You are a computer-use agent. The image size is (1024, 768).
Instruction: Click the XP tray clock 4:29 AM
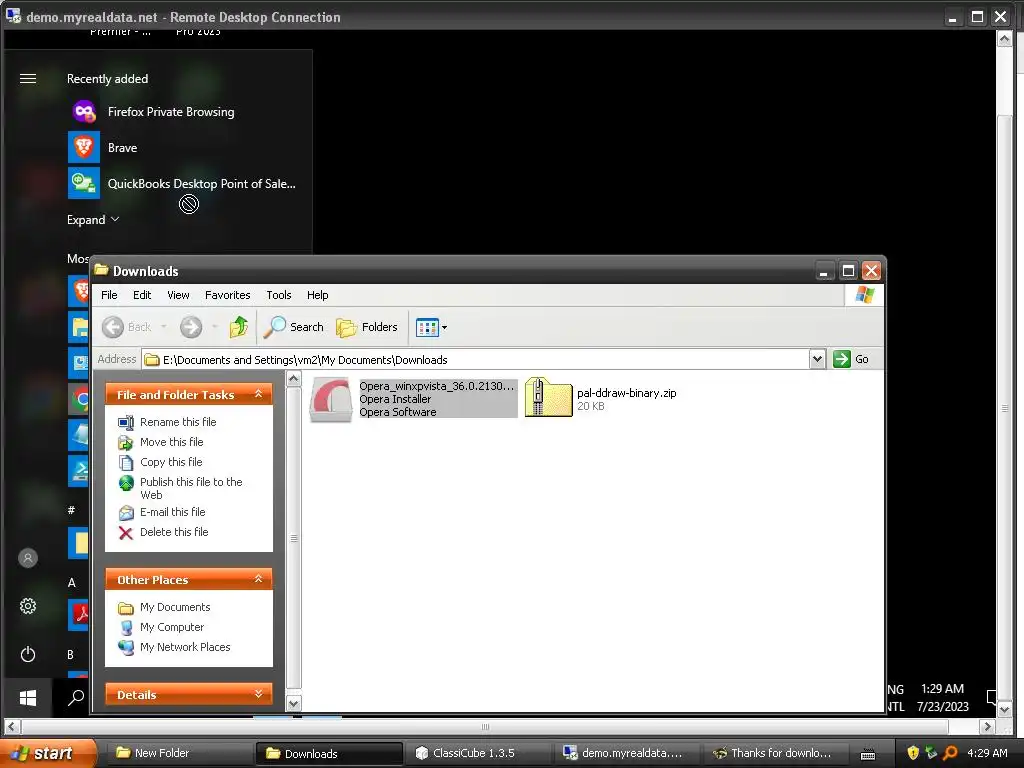pyautogui.click(x=987, y=753)
